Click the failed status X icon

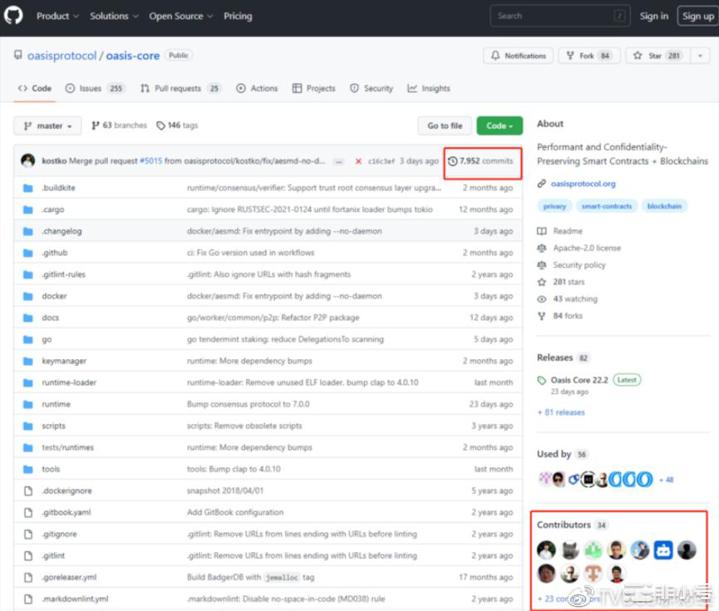(x=358, y=161)
